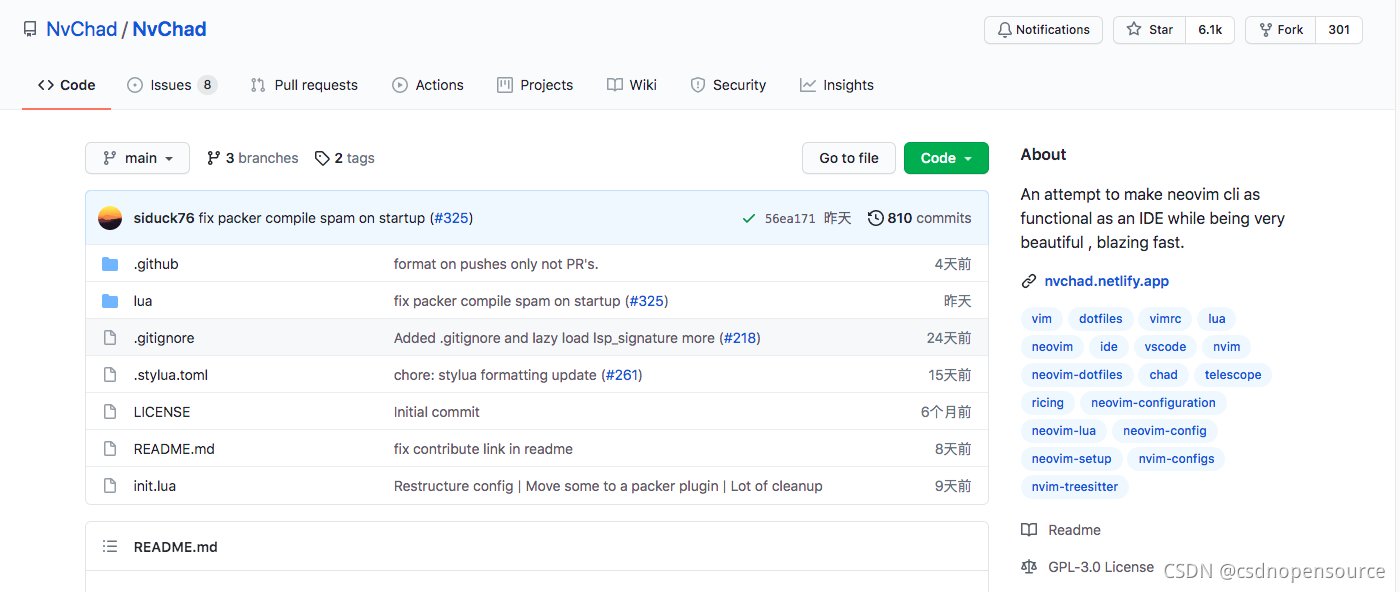Screen dimensions: 1400x592
Task: Click the vim topic tag
Action: click(1042, 319)
